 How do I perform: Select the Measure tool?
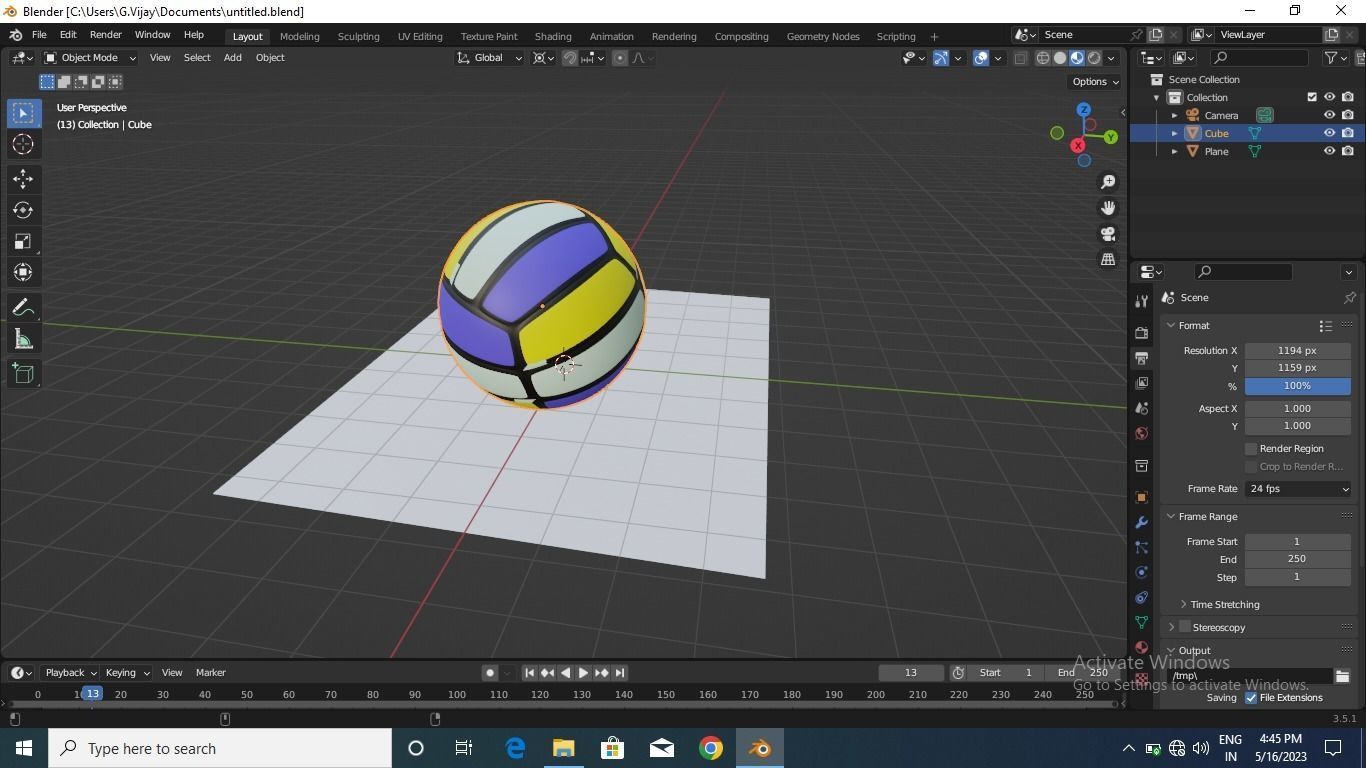pyautogui.click(x=23, y=339)
